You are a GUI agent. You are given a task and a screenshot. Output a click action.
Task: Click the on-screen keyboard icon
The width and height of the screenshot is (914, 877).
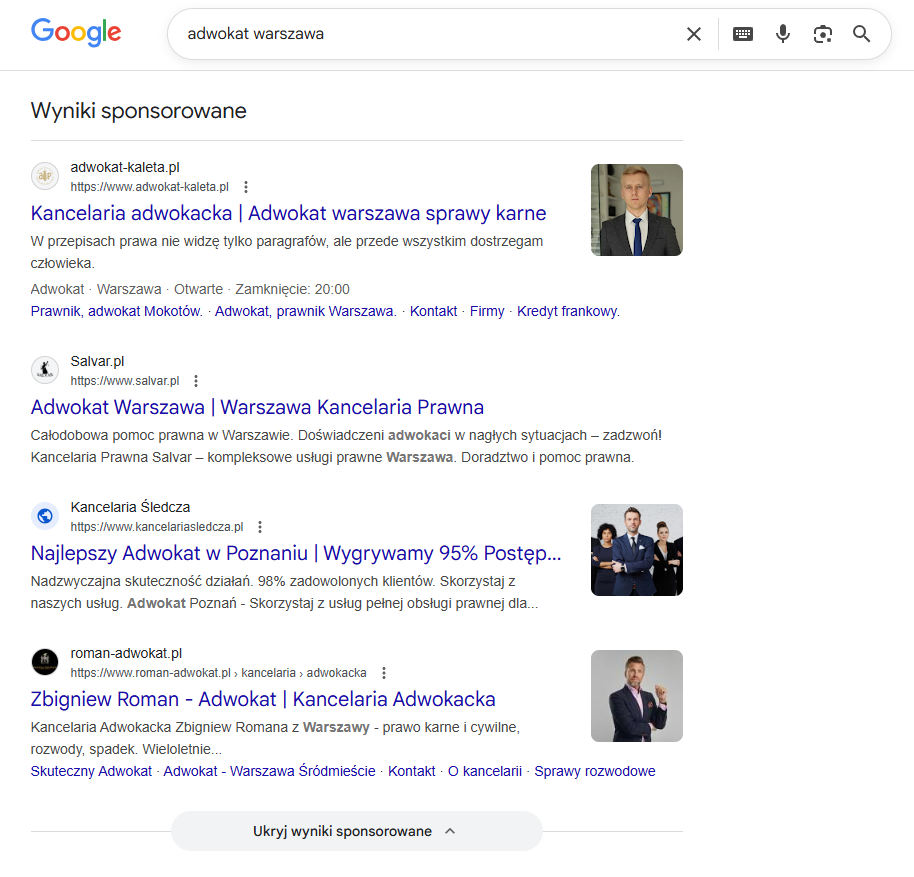click(x=743, y=33)
